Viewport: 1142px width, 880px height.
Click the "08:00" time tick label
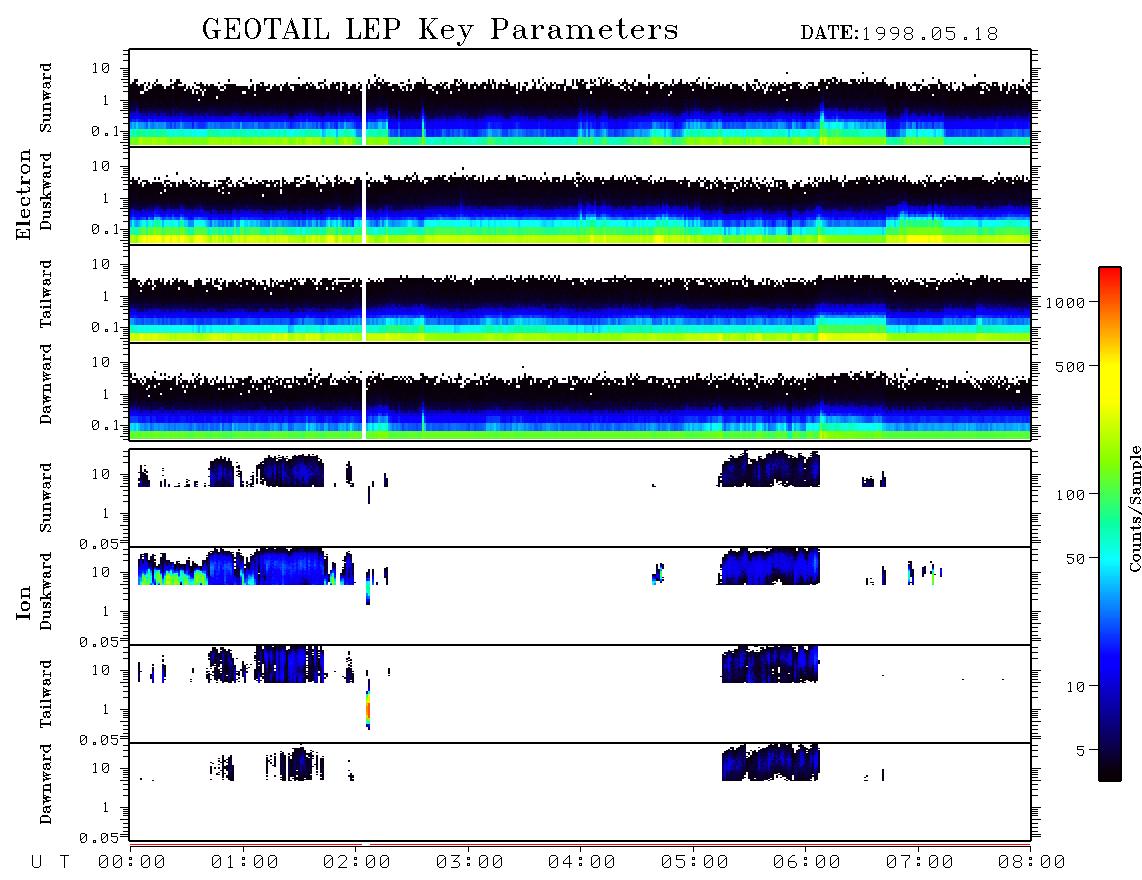pos(1032,862)
